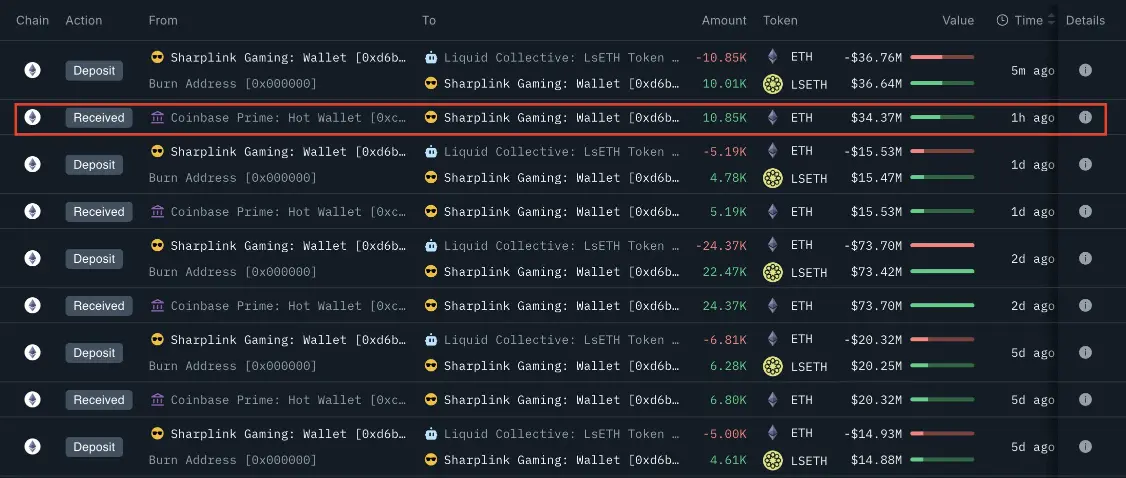This screenshot has height=478, width=1126.
Task: Open details info icon for the 5m ago deposit
Action: pyautogui.click(x=1085, y=70)
